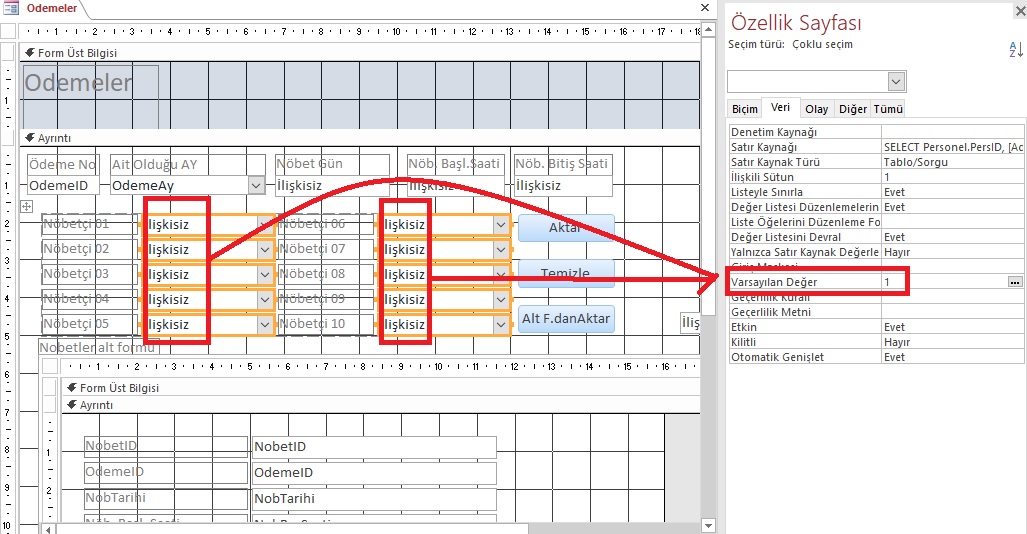1027x534 pixels.
Task: Open the combo box dropdown beside Nöbetçi 01
Action: tap(265, 225)
